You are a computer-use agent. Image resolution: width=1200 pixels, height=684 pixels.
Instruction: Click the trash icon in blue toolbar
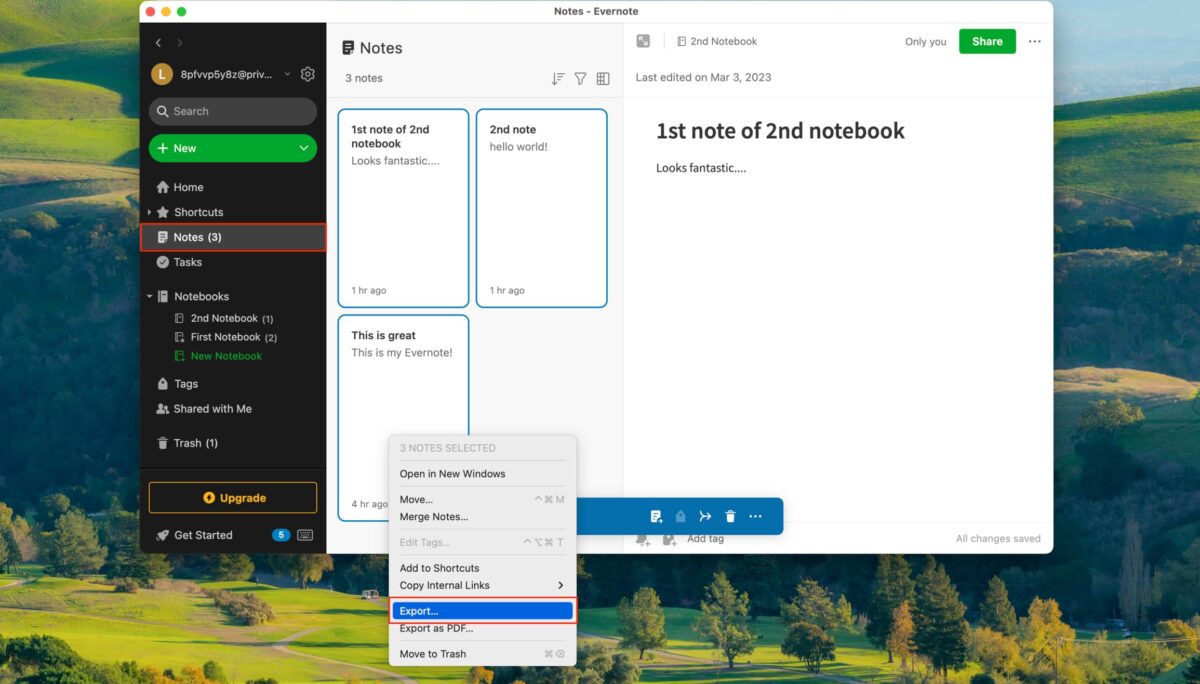[730, 516]
